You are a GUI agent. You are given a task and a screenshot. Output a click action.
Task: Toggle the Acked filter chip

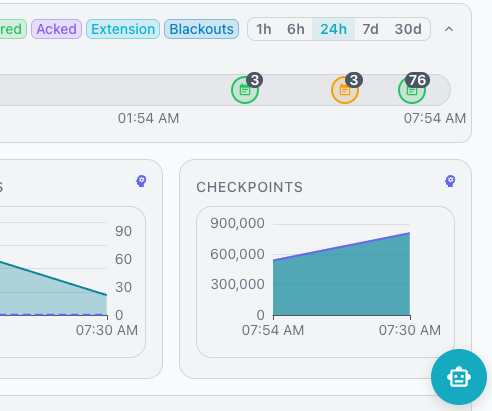coord(56,29)
